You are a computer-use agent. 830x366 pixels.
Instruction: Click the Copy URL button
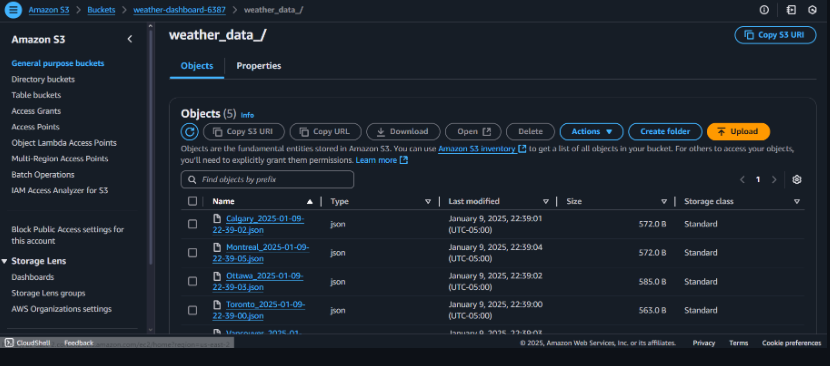coord(326,131)
